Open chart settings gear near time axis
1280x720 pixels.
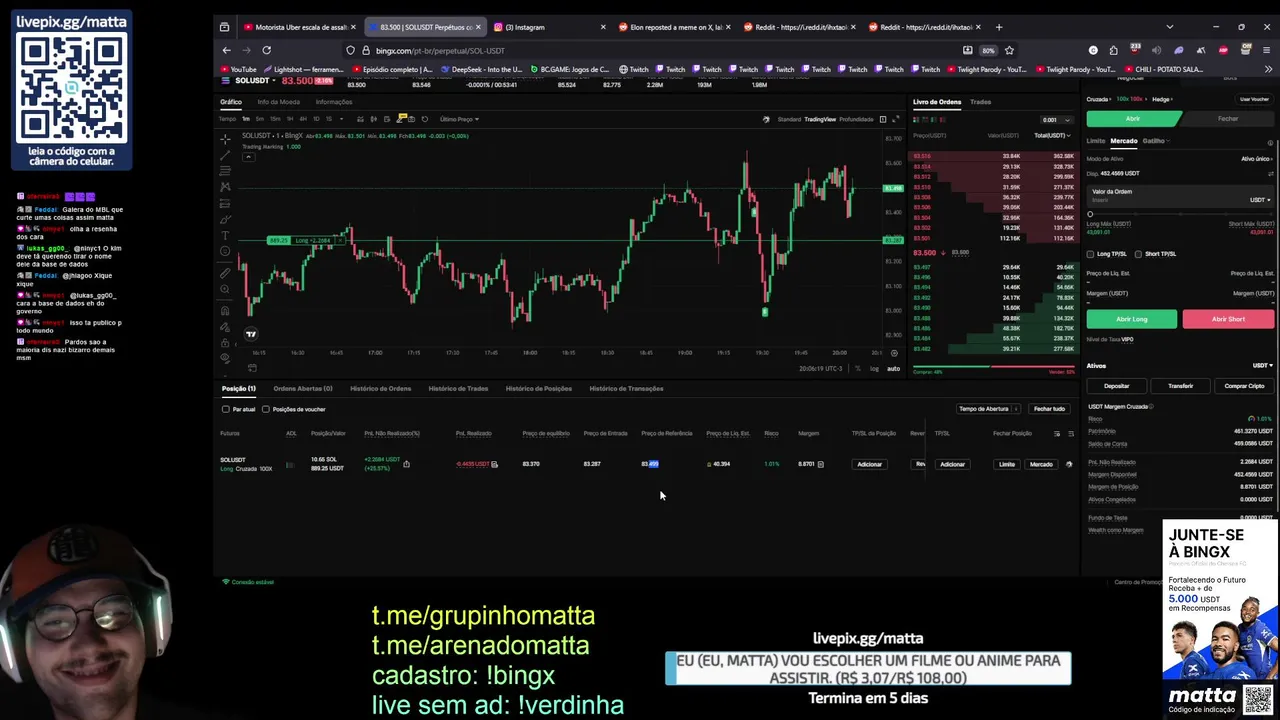point(894,352)
